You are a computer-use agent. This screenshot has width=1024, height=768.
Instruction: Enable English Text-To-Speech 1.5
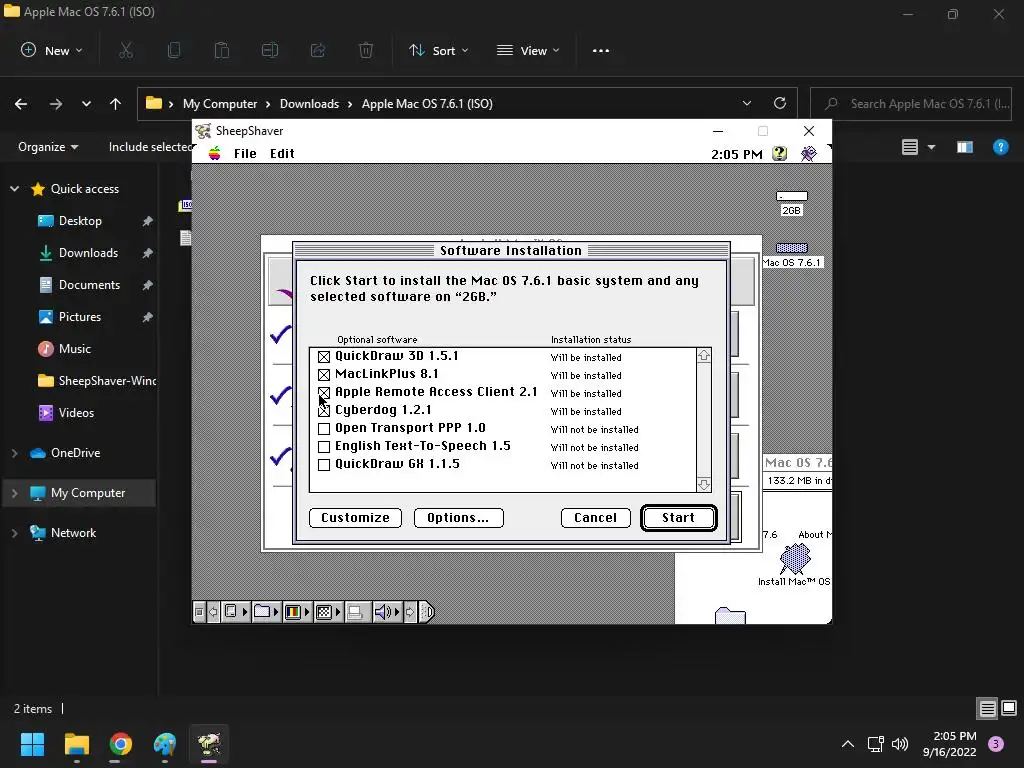click(x=324, y=447)
